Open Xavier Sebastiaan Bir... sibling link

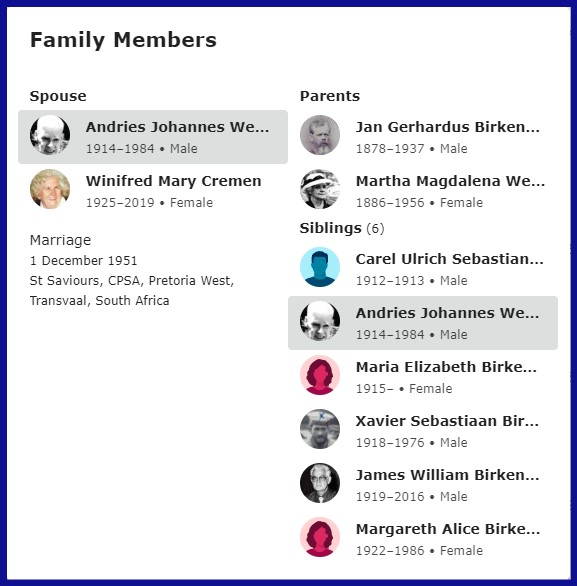[447, 421]
